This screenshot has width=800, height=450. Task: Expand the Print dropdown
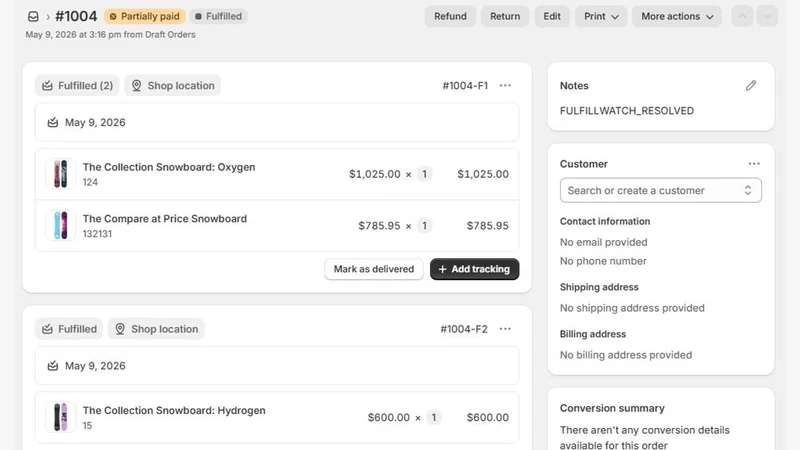coord(601,16)
